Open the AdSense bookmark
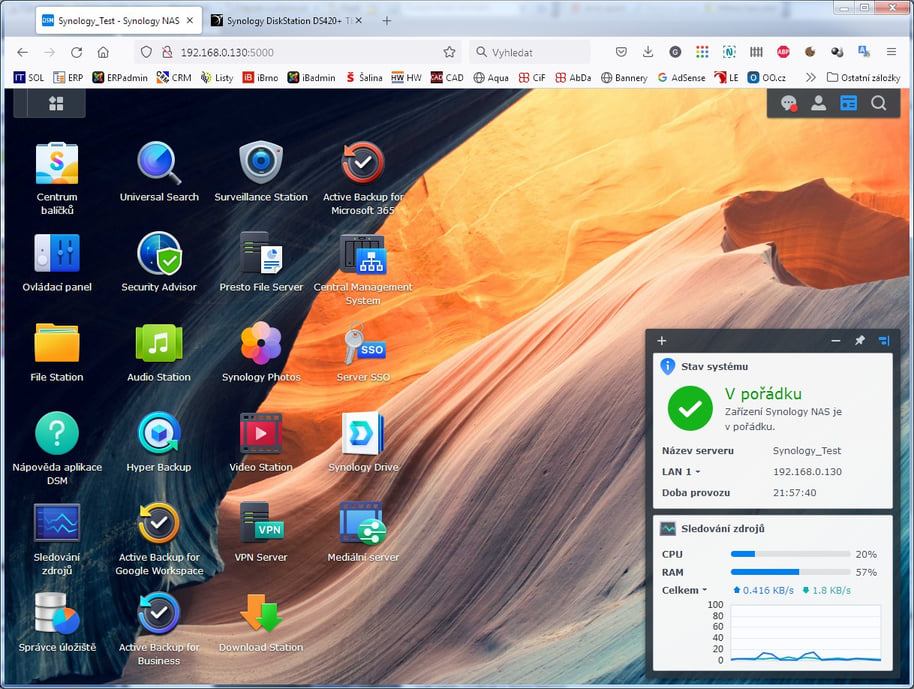914x689 pixels. pyautogui.click(x=681, y=78)
